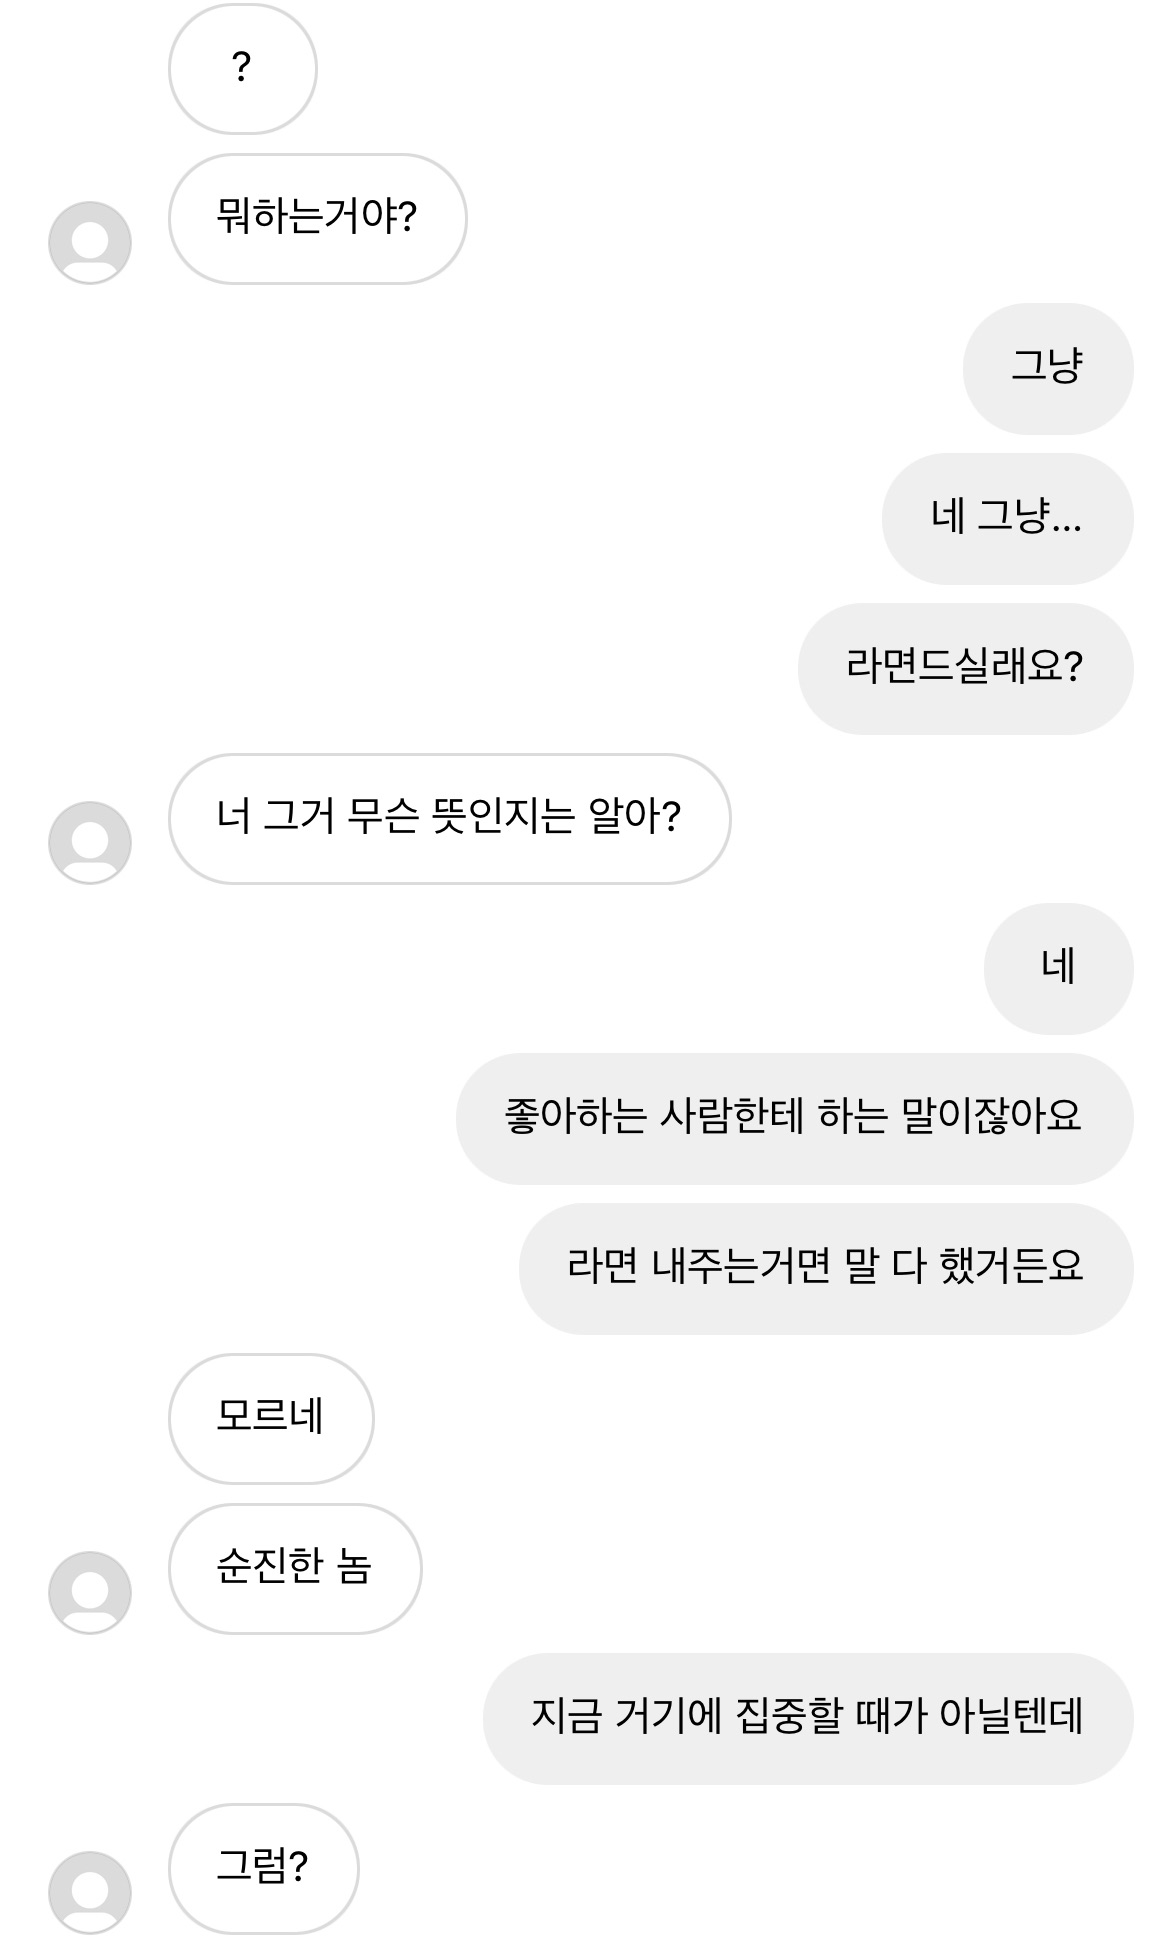
Task: Select the "좋아하는 사람한테 하는 말이잖아요" message
Action: click(794, 1119)
